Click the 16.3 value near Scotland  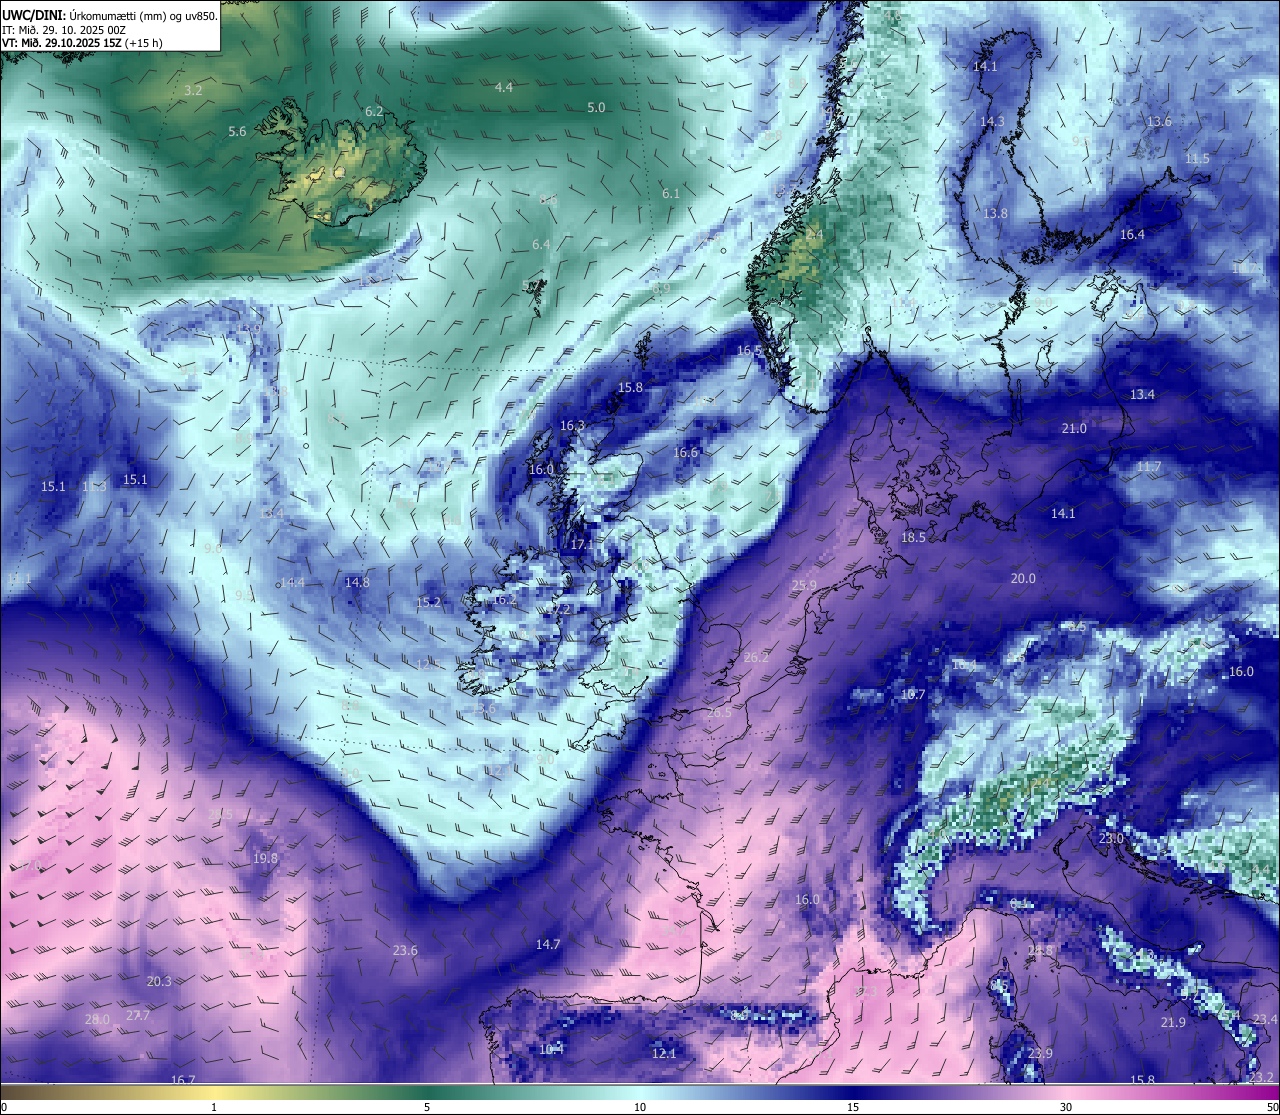(x=572, y=426)
